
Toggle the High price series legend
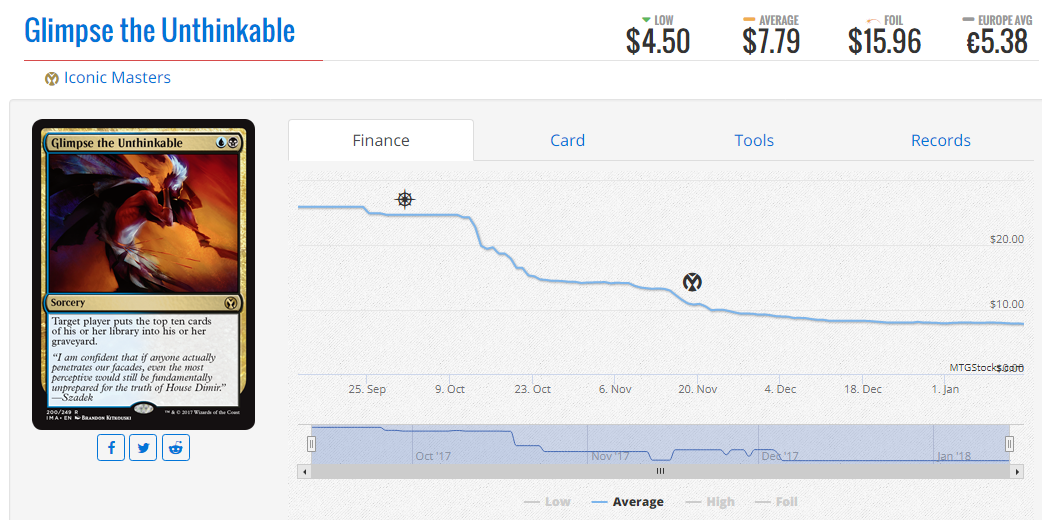[x=710, y=502]
